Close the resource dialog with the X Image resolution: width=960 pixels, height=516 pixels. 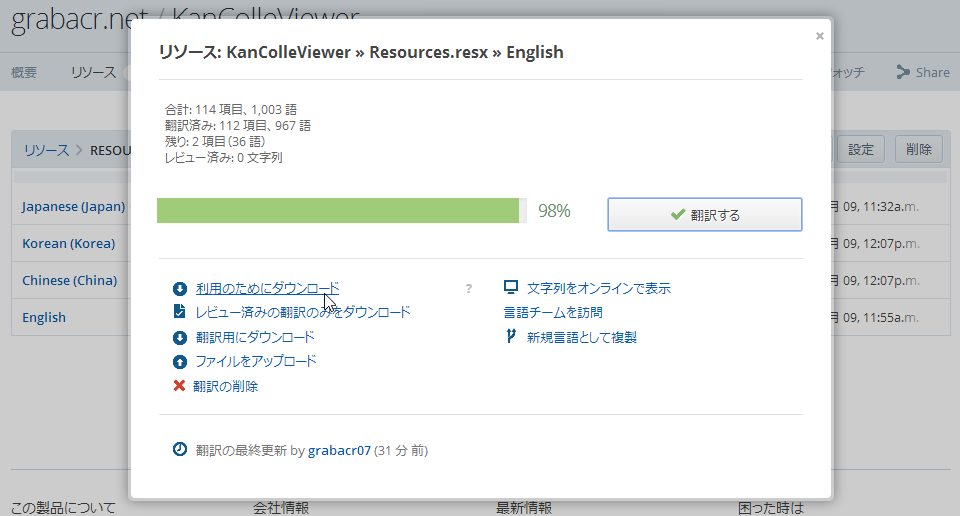pyautogui.click(x=819, y=36)
